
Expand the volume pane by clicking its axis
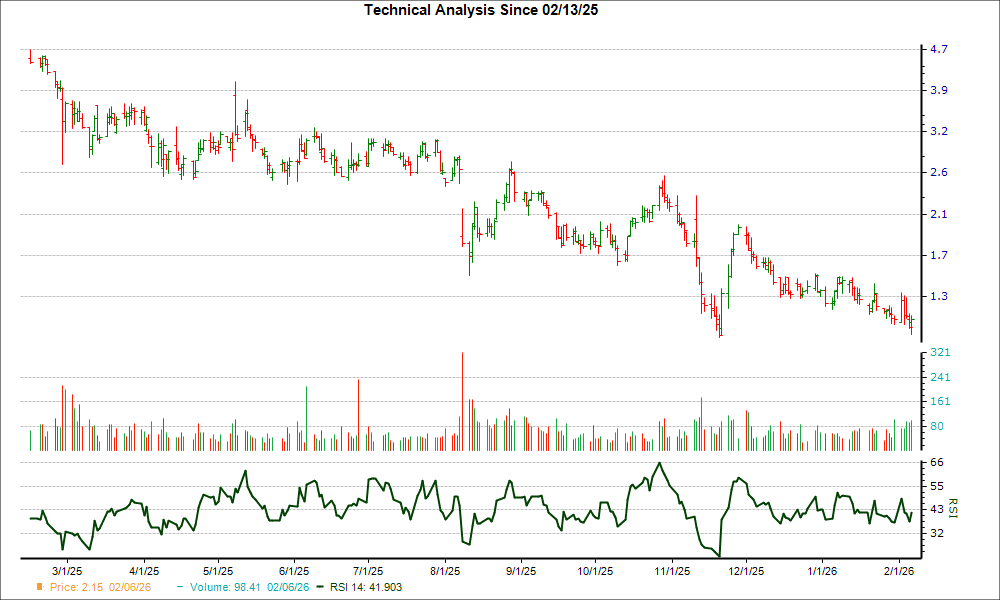pos(928,400)
